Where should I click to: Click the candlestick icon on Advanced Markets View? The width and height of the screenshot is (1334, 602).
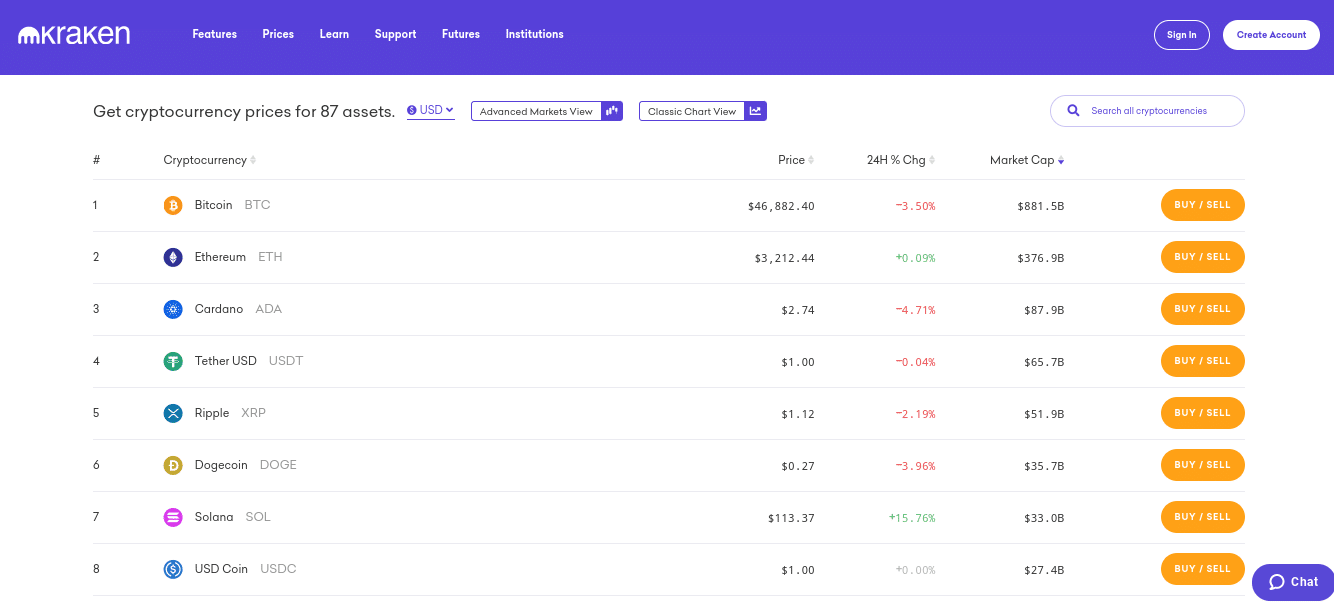pyautogui.click(x=612, y=111)
